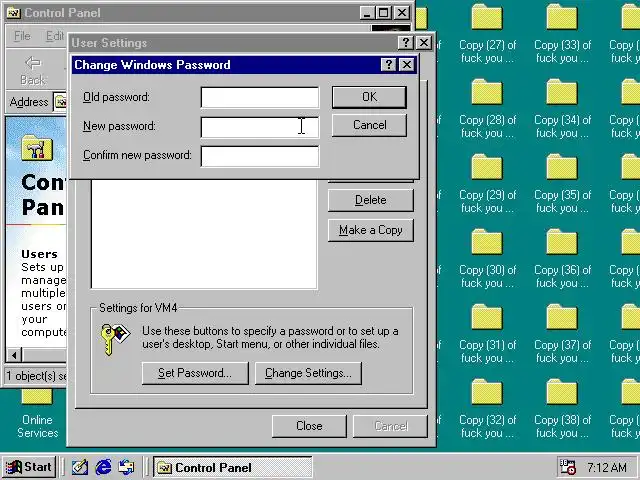Viewport: 640px width, 480px height.
Task: Confirm the password change with OK
Action: [x=369, y=97]
